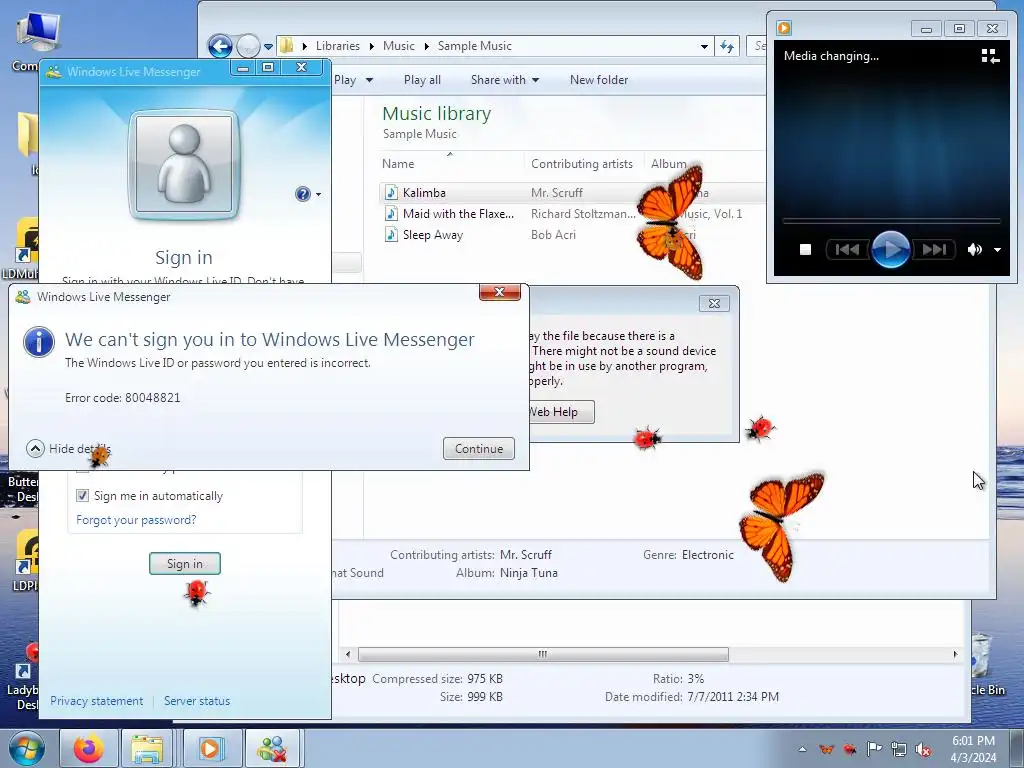Mute the Media Player speaker icon

(974, 249)
